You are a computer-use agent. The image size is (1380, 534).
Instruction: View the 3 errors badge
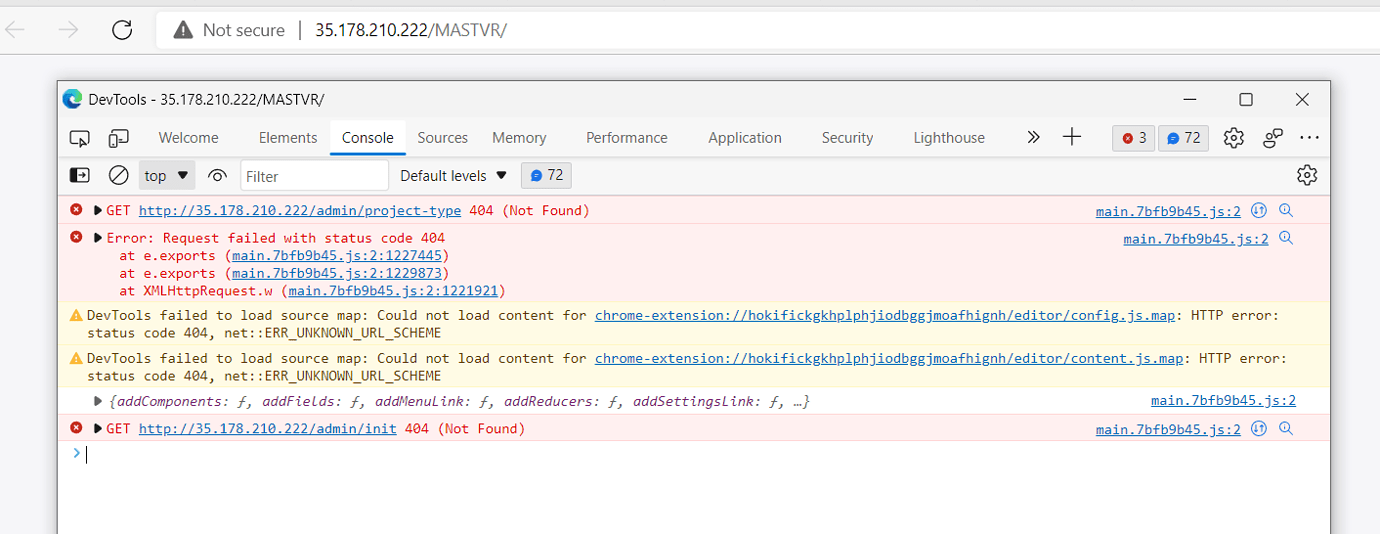coord(1134,138)
